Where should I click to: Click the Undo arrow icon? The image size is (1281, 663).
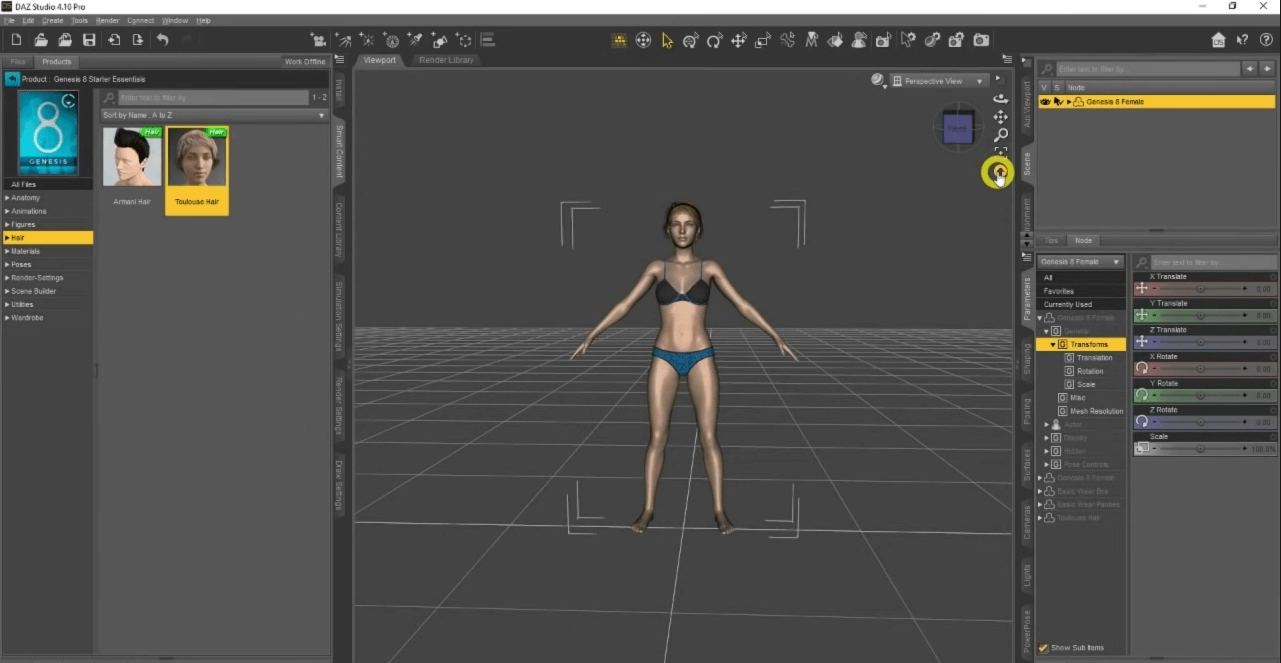(x=162, y=40)
